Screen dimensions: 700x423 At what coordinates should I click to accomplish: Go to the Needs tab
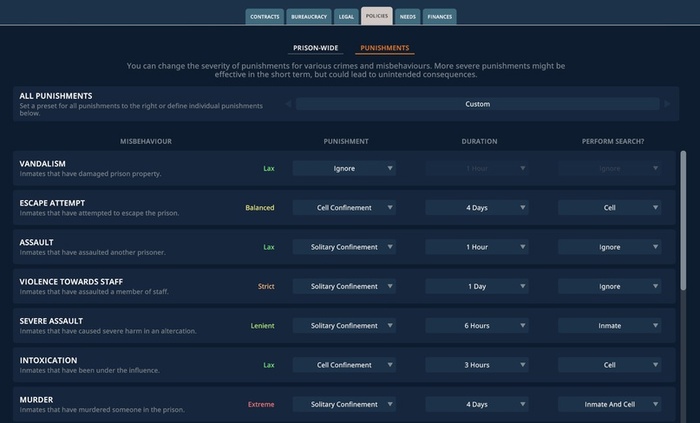point(408,16)
